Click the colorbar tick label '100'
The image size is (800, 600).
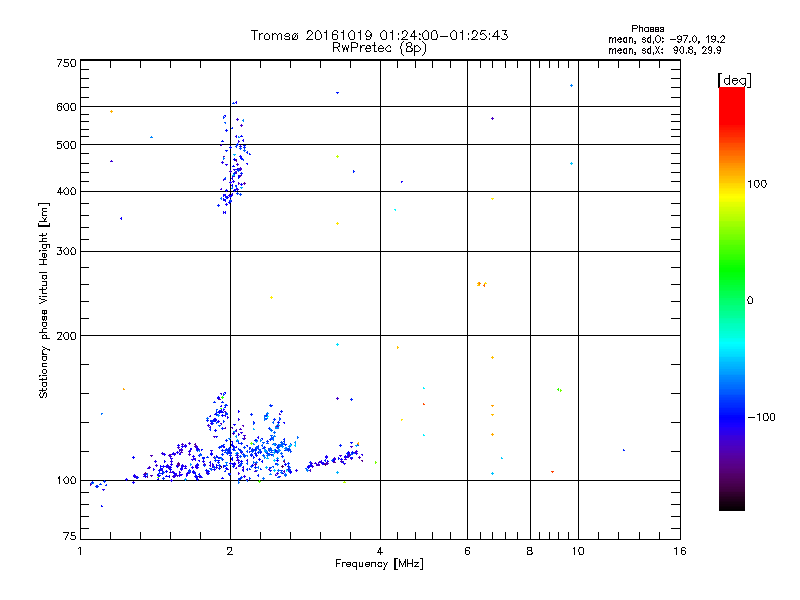pyautogui.click(x=757, y=184)
